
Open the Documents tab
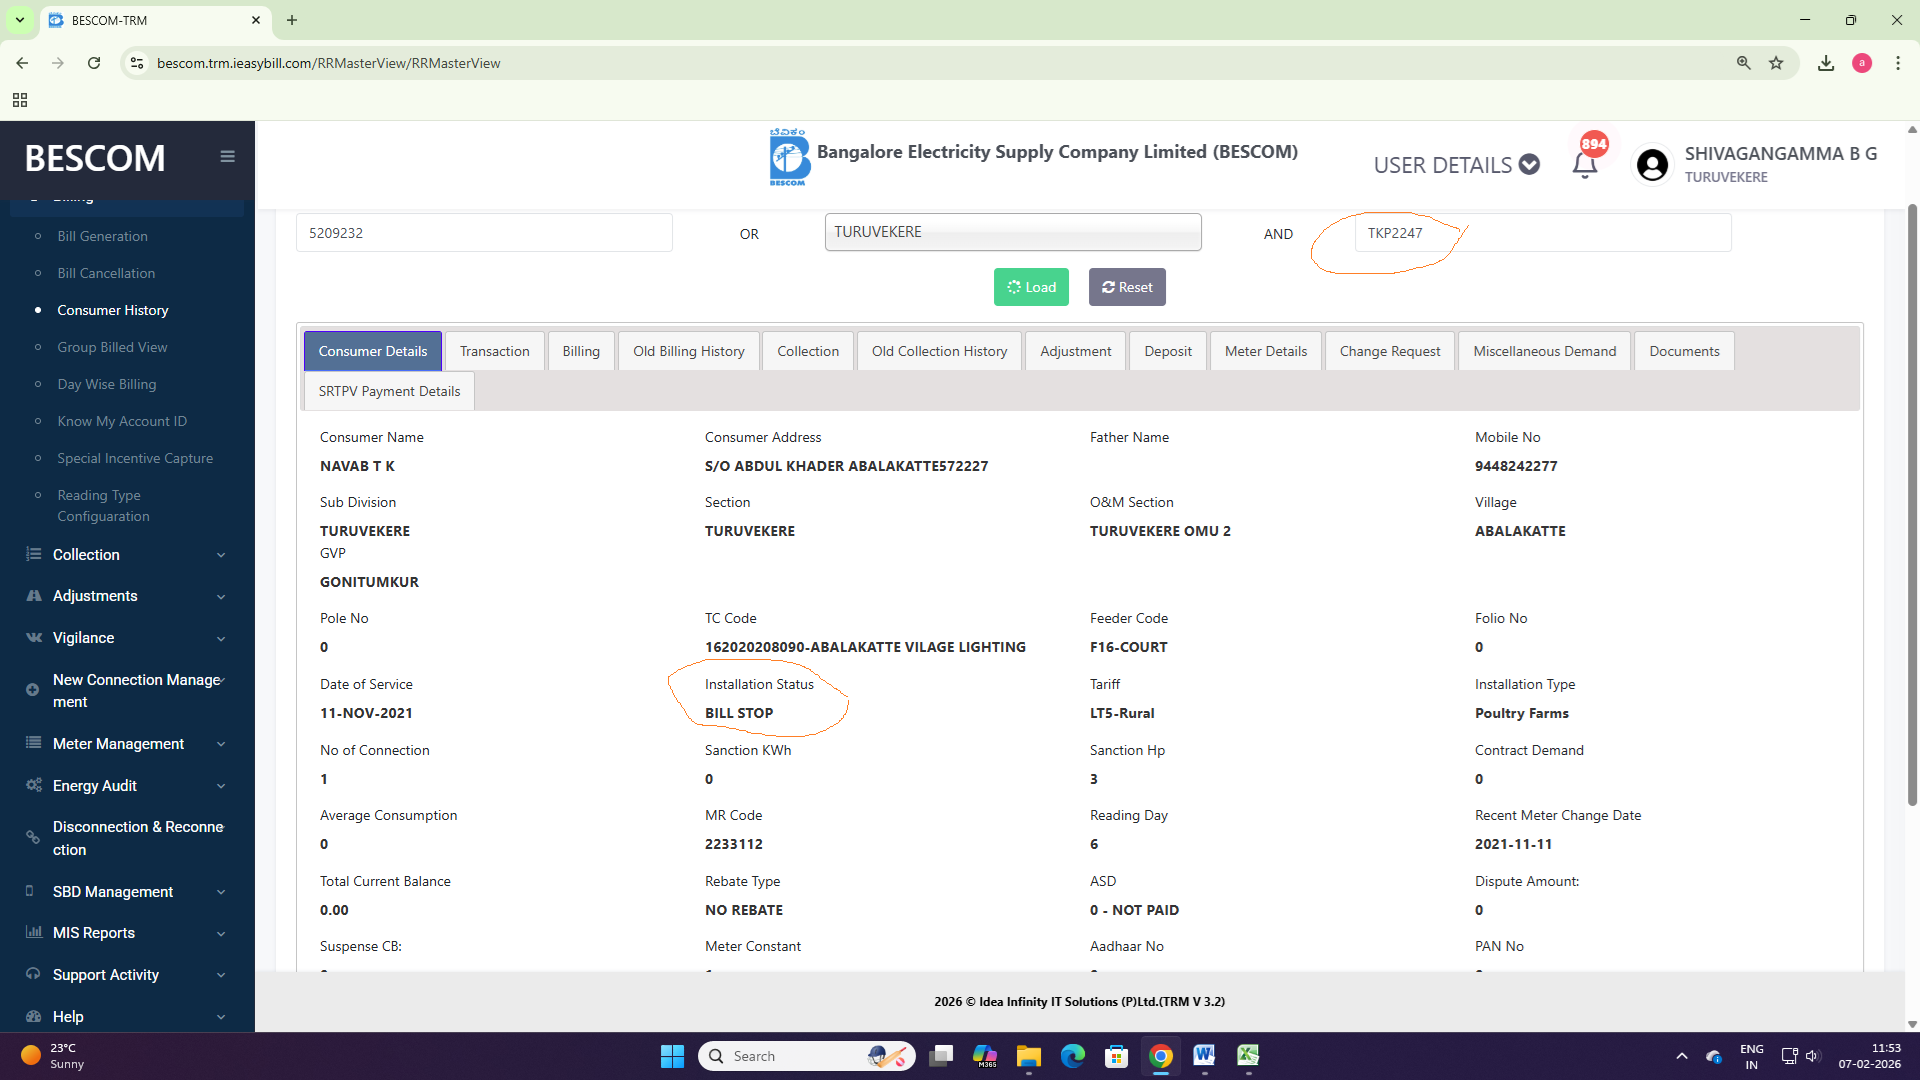click(x=1684, y=351)
